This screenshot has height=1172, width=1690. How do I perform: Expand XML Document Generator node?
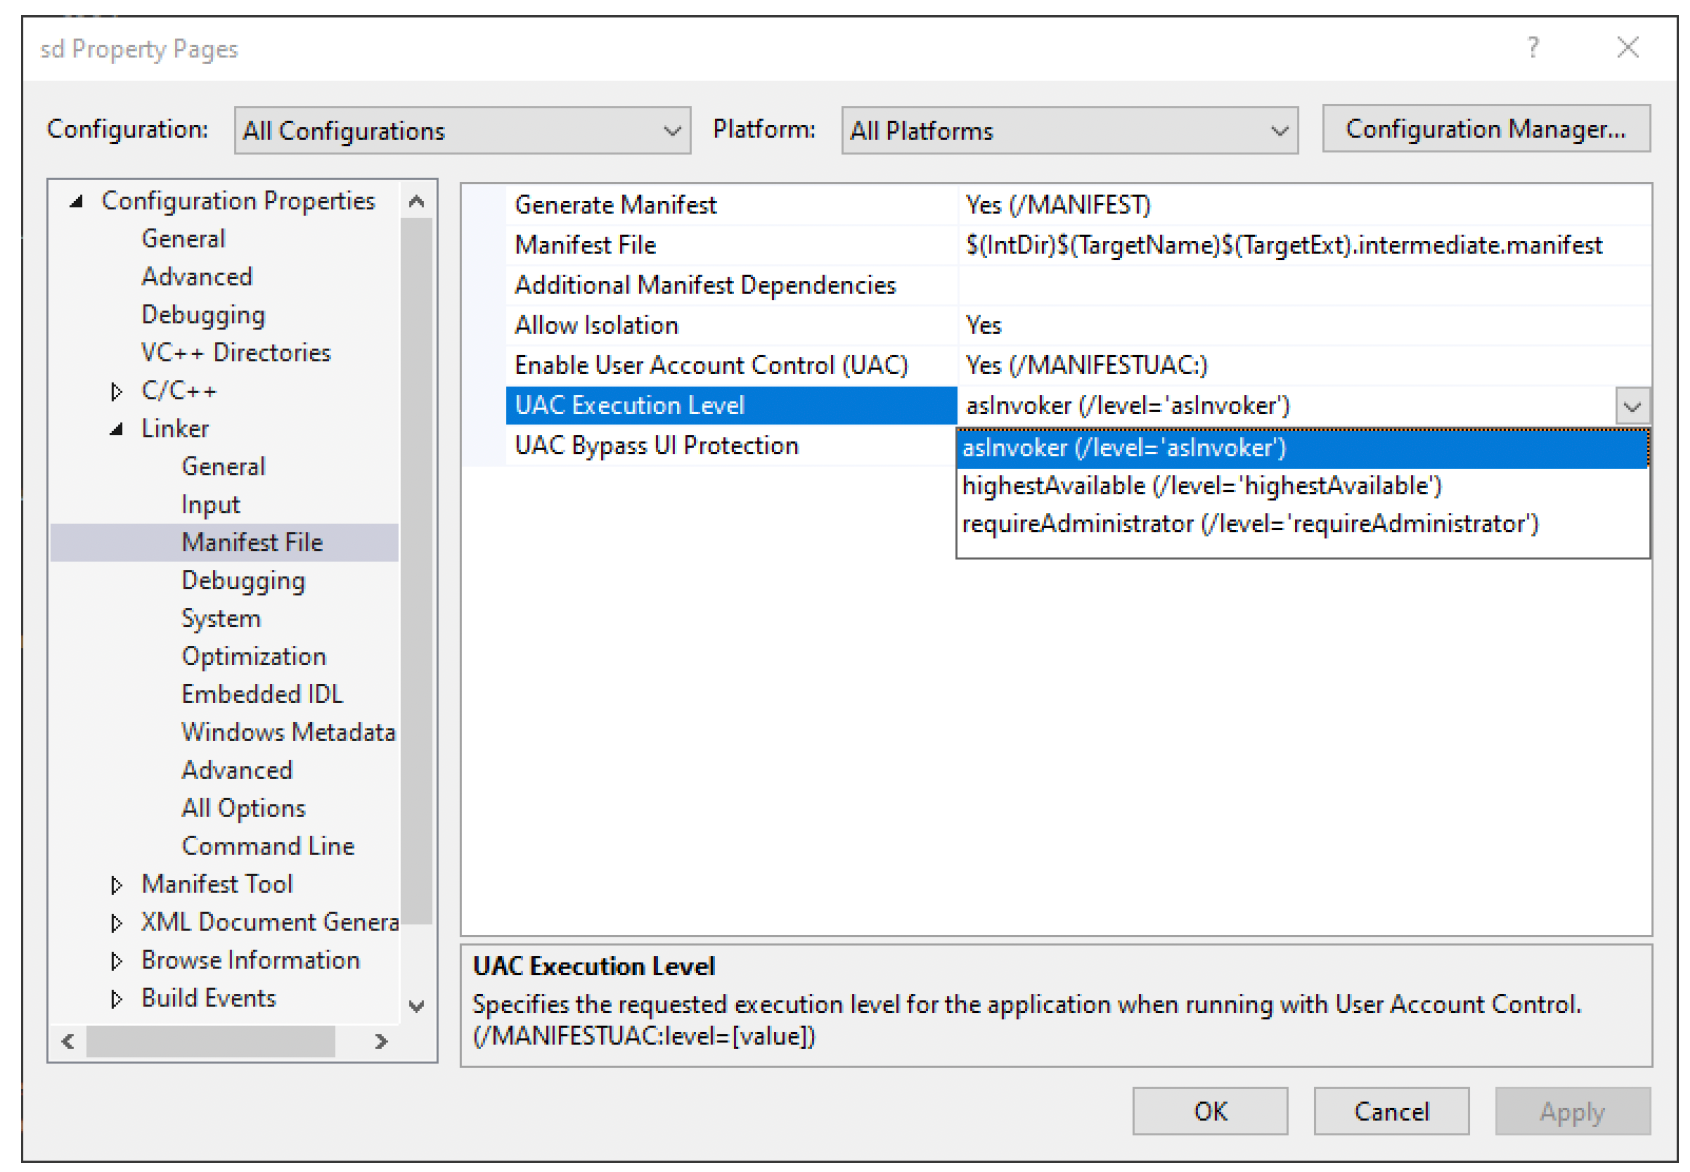(x=116, y=923)
